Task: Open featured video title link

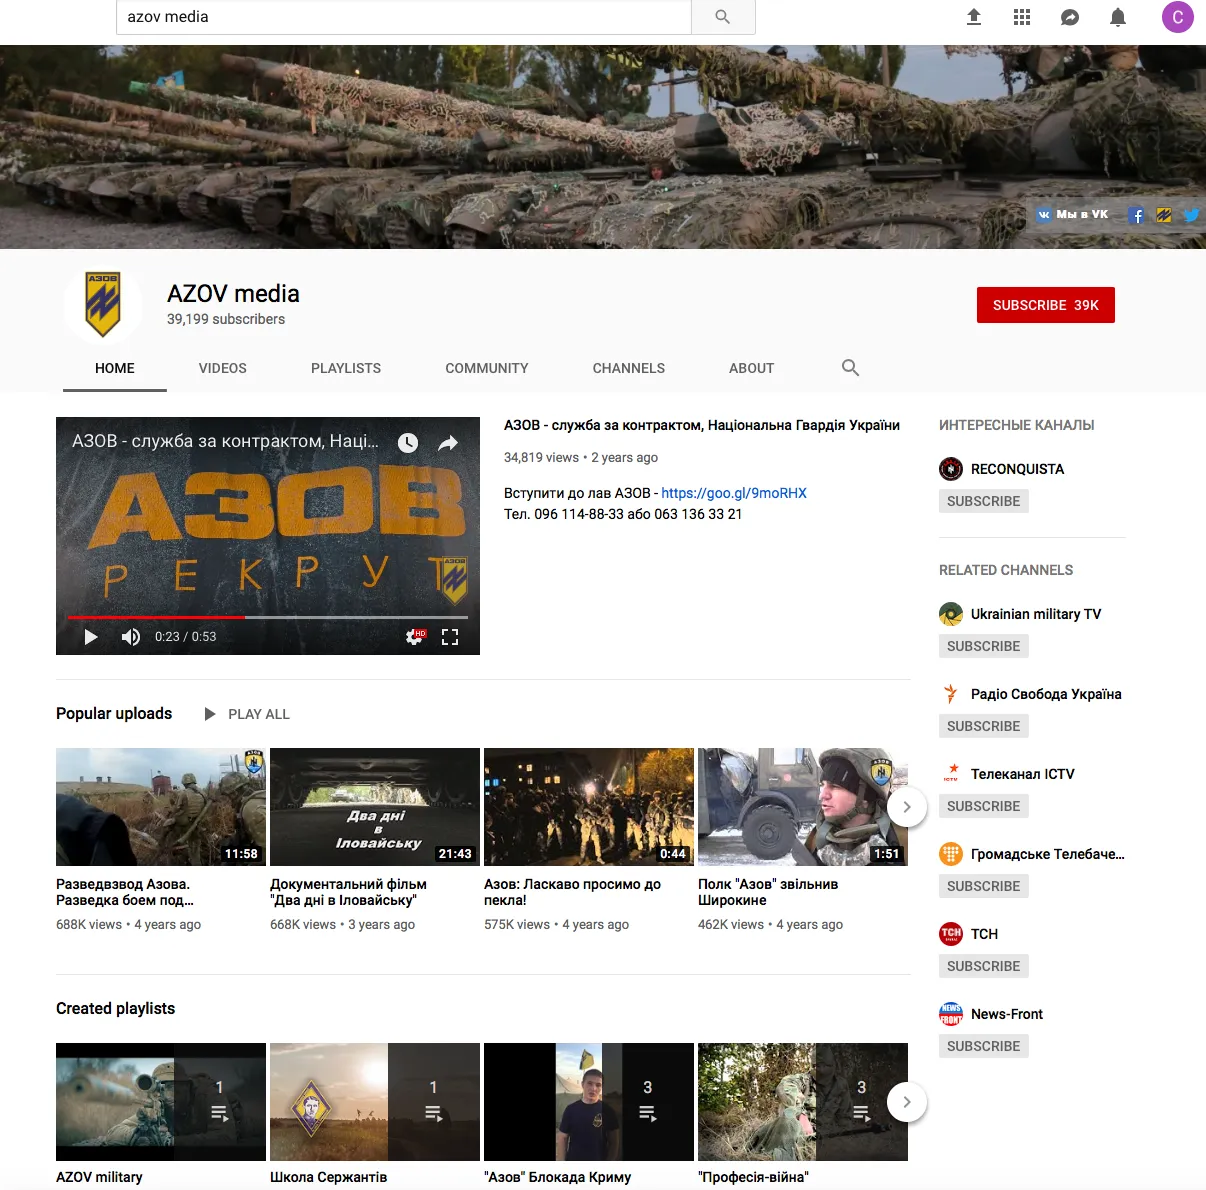Action: (x=702, y=425)
